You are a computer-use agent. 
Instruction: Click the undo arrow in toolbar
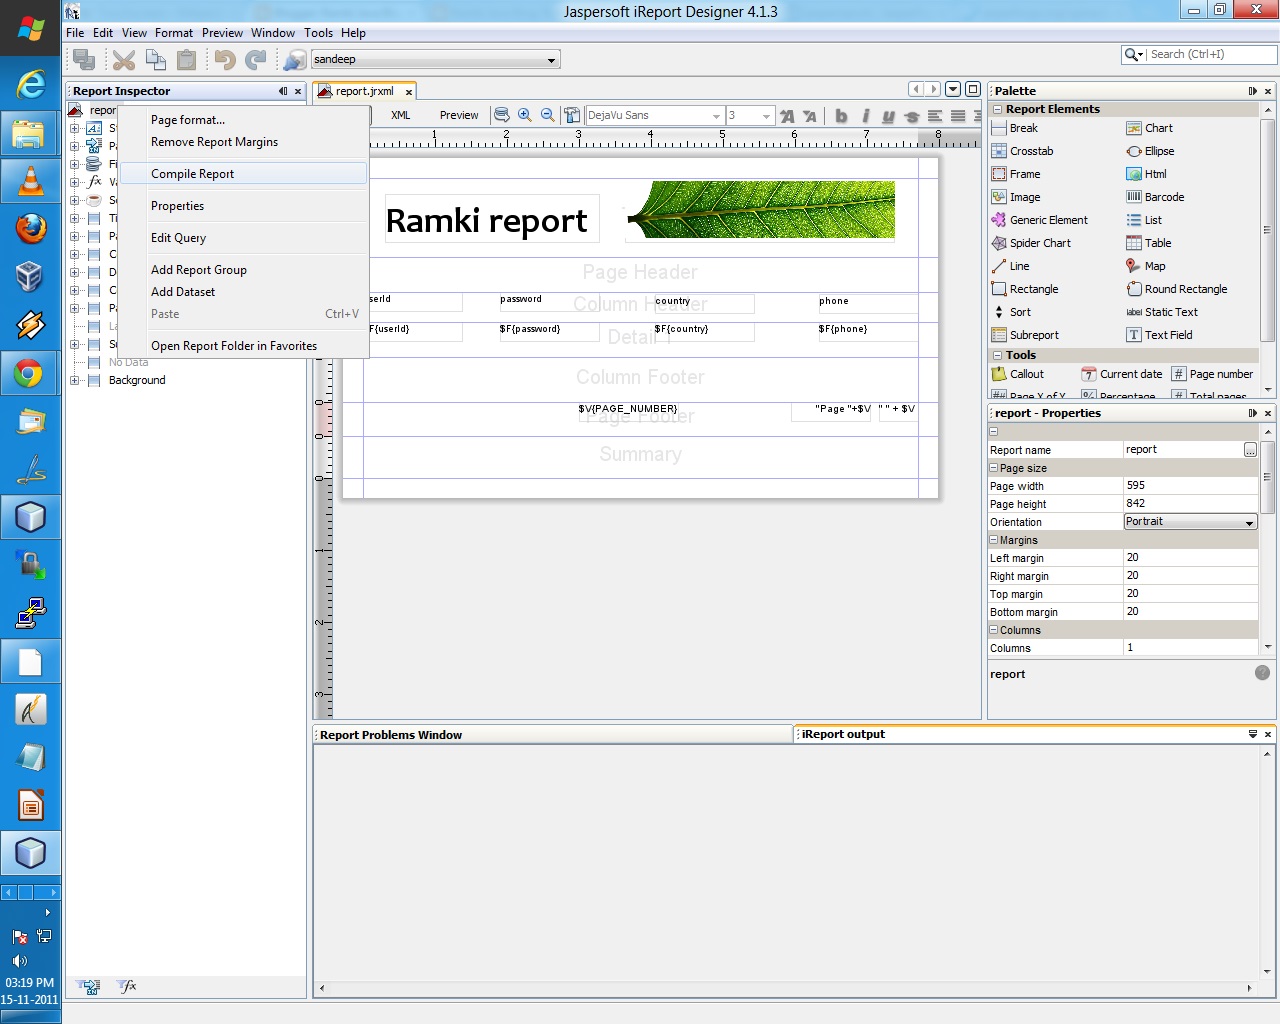tap(225, 60)
